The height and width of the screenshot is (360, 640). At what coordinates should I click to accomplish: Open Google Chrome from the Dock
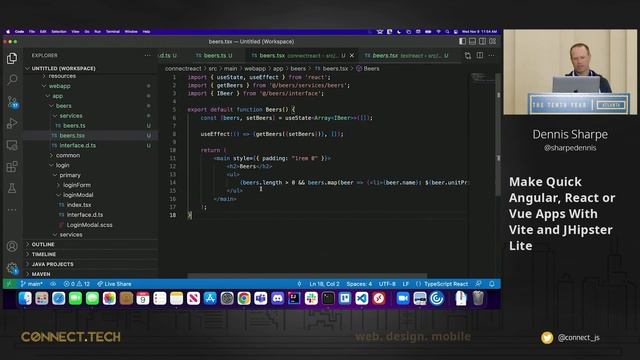tap(244, 298)
